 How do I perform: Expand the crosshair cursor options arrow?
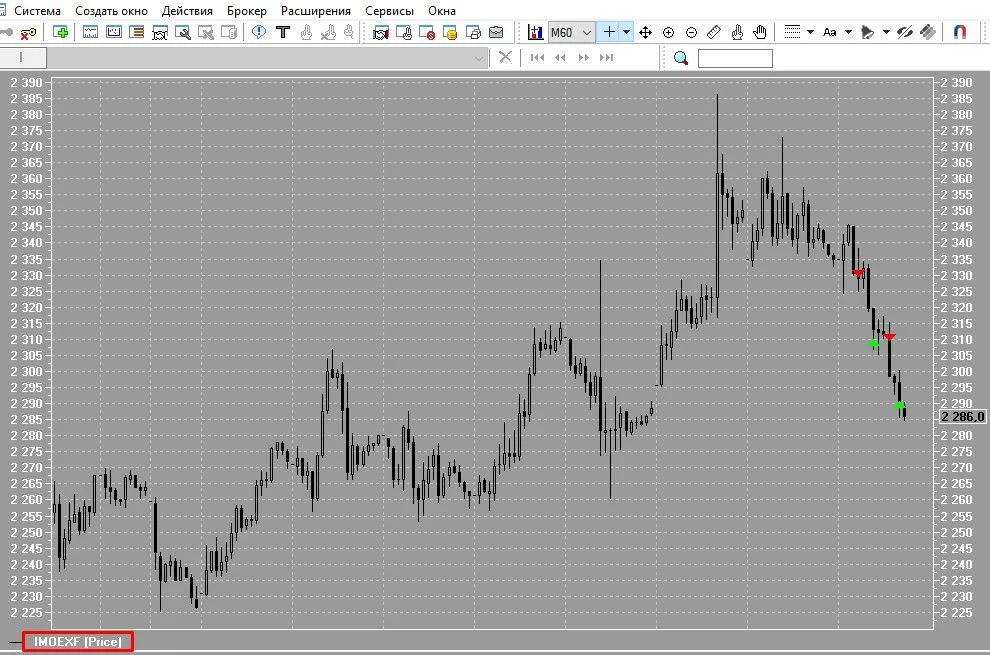click(626, 32)
